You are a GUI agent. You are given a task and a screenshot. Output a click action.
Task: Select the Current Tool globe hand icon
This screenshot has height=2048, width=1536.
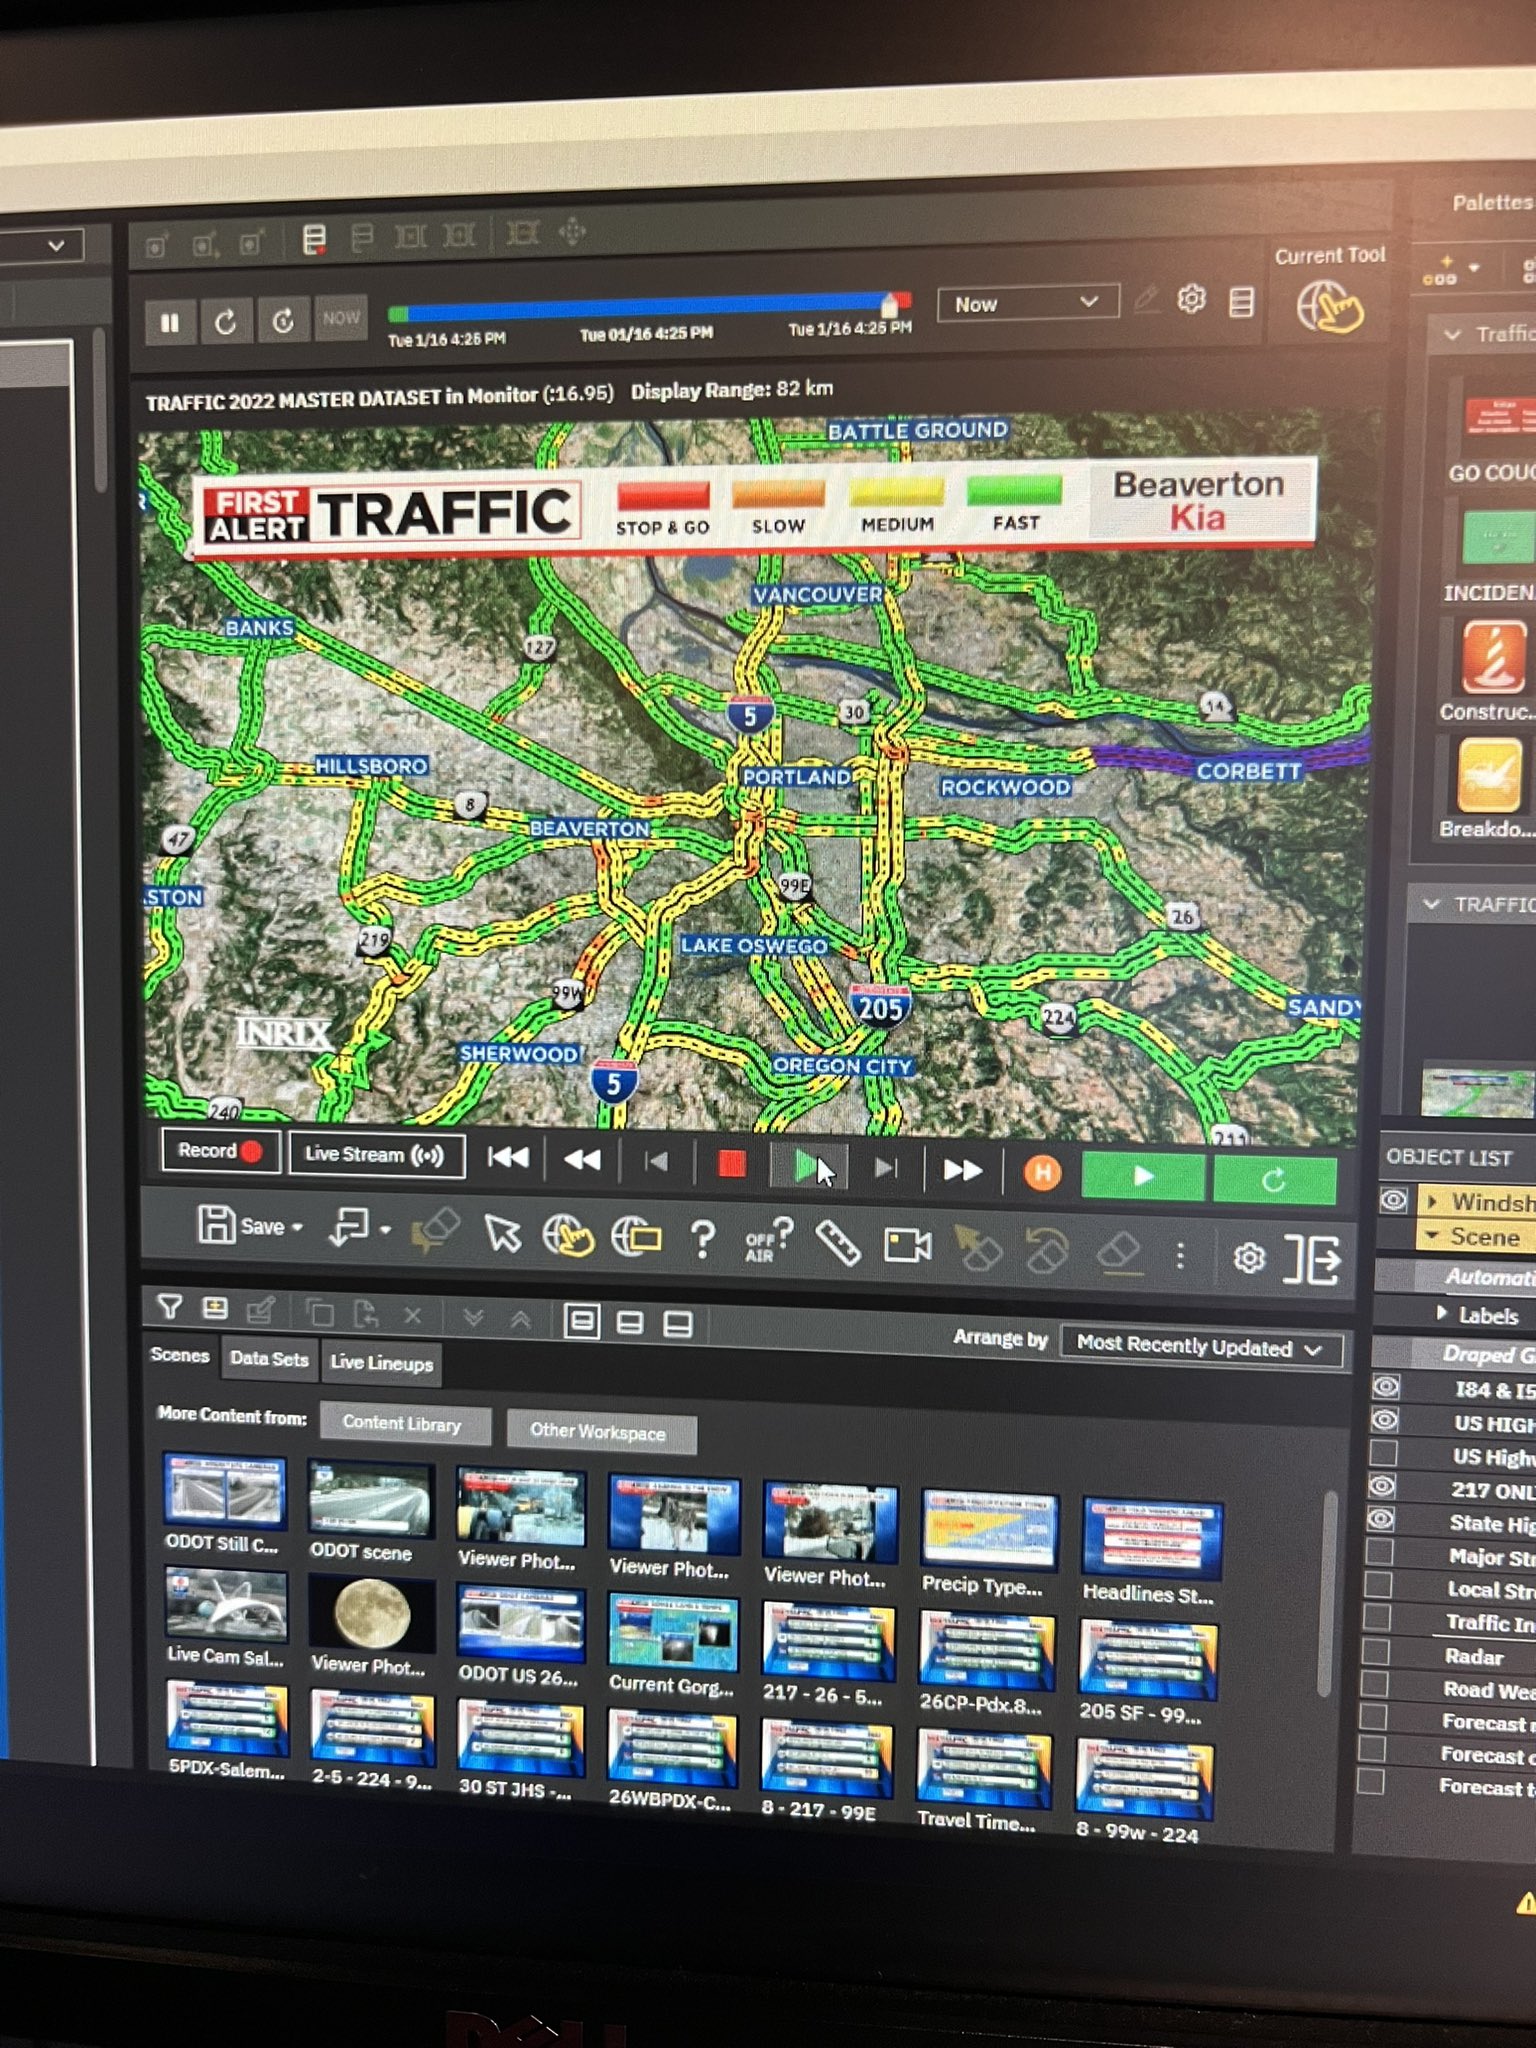click(1329, 307)
